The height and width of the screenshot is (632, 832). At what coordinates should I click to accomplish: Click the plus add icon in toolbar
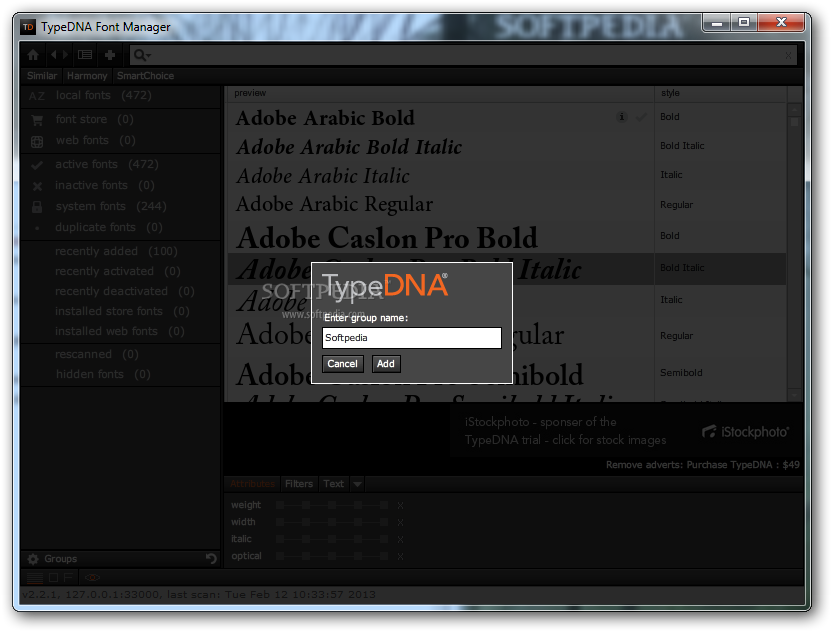pos(110,55)
